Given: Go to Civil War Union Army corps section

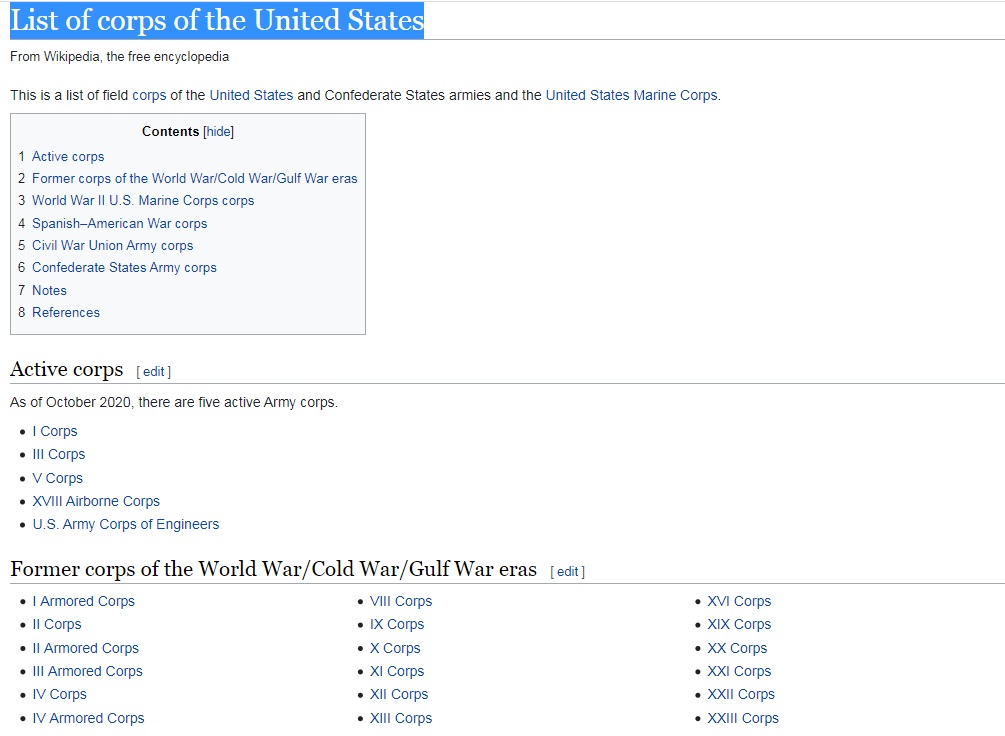Looking at the screenshot, I should tap(113, 246).
